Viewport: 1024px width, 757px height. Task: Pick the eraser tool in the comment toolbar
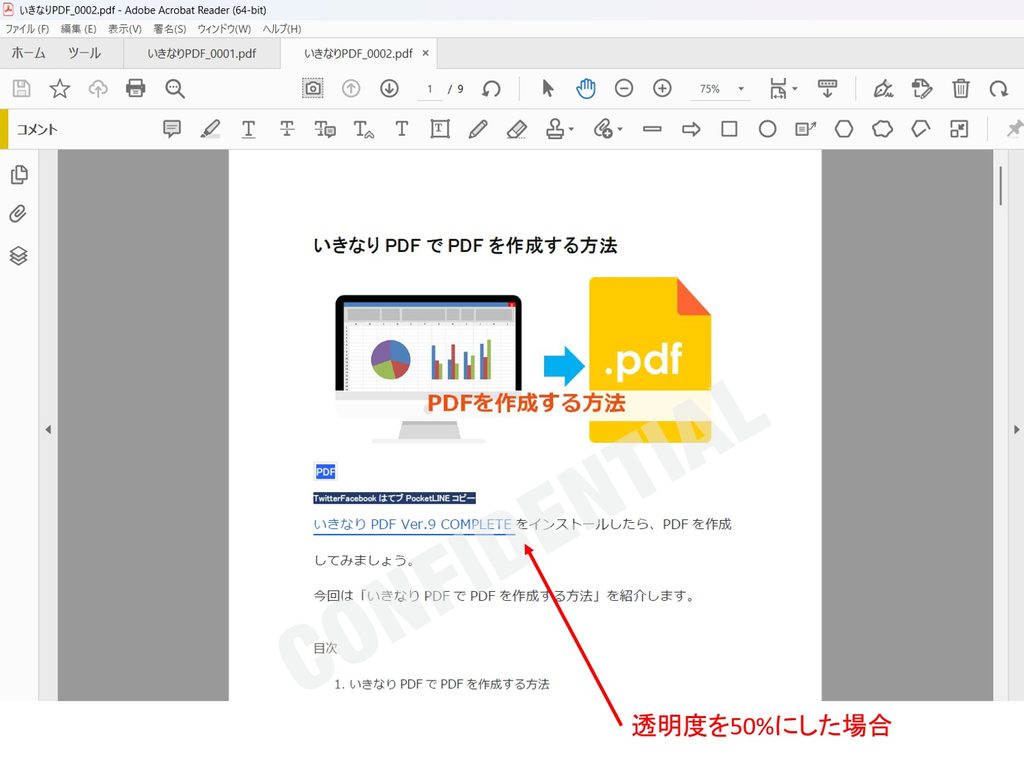coord(517,129)
